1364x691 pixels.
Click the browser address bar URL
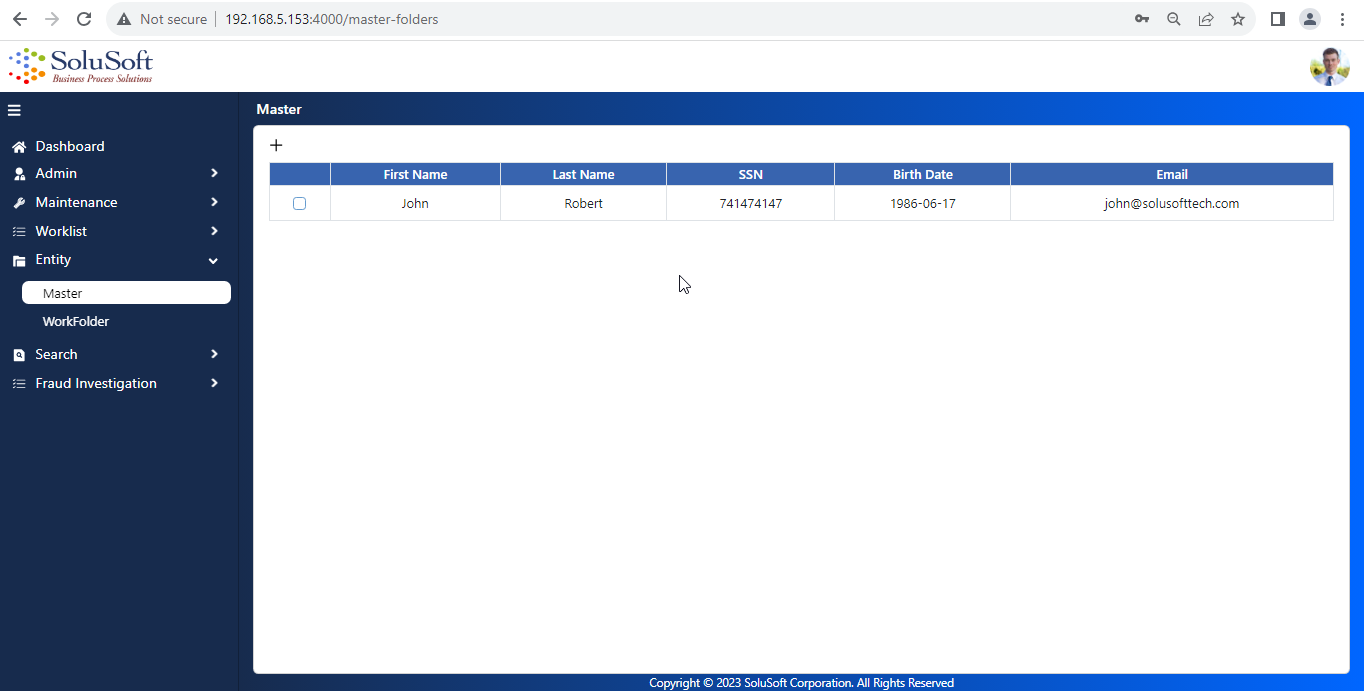[x=332, y=19]
